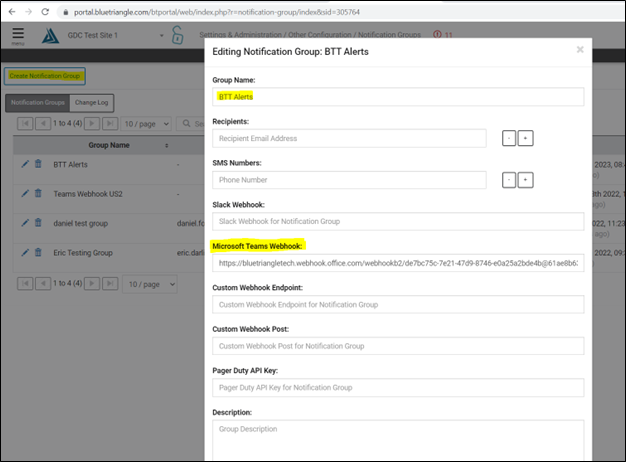Switch to the Change Log tab

coord(91,102)
